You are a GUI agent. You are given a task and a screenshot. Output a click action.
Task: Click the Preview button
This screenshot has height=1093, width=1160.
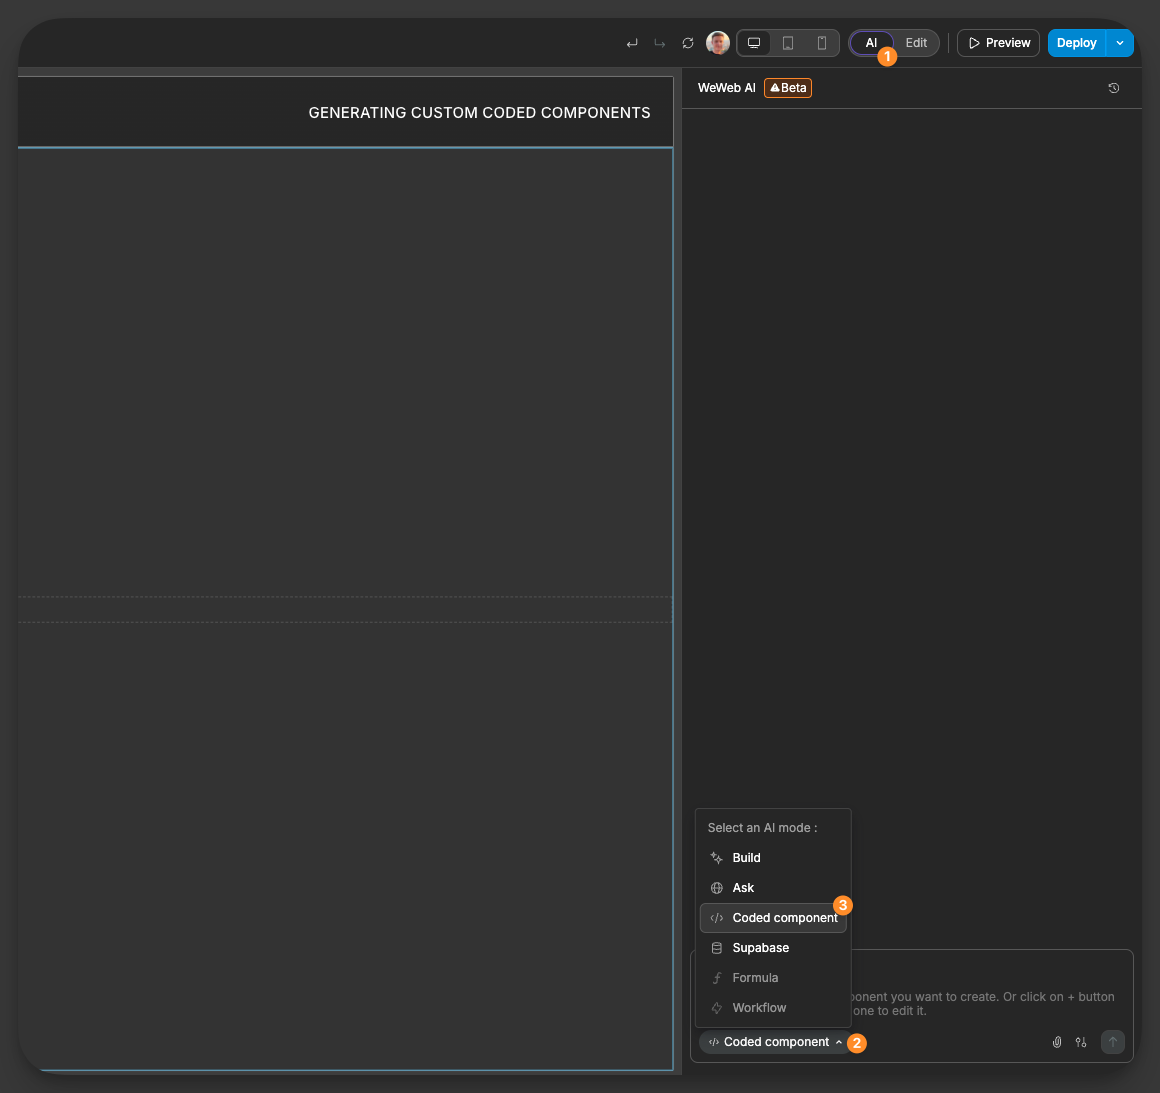pyautogui.click(x=998, y=43)
